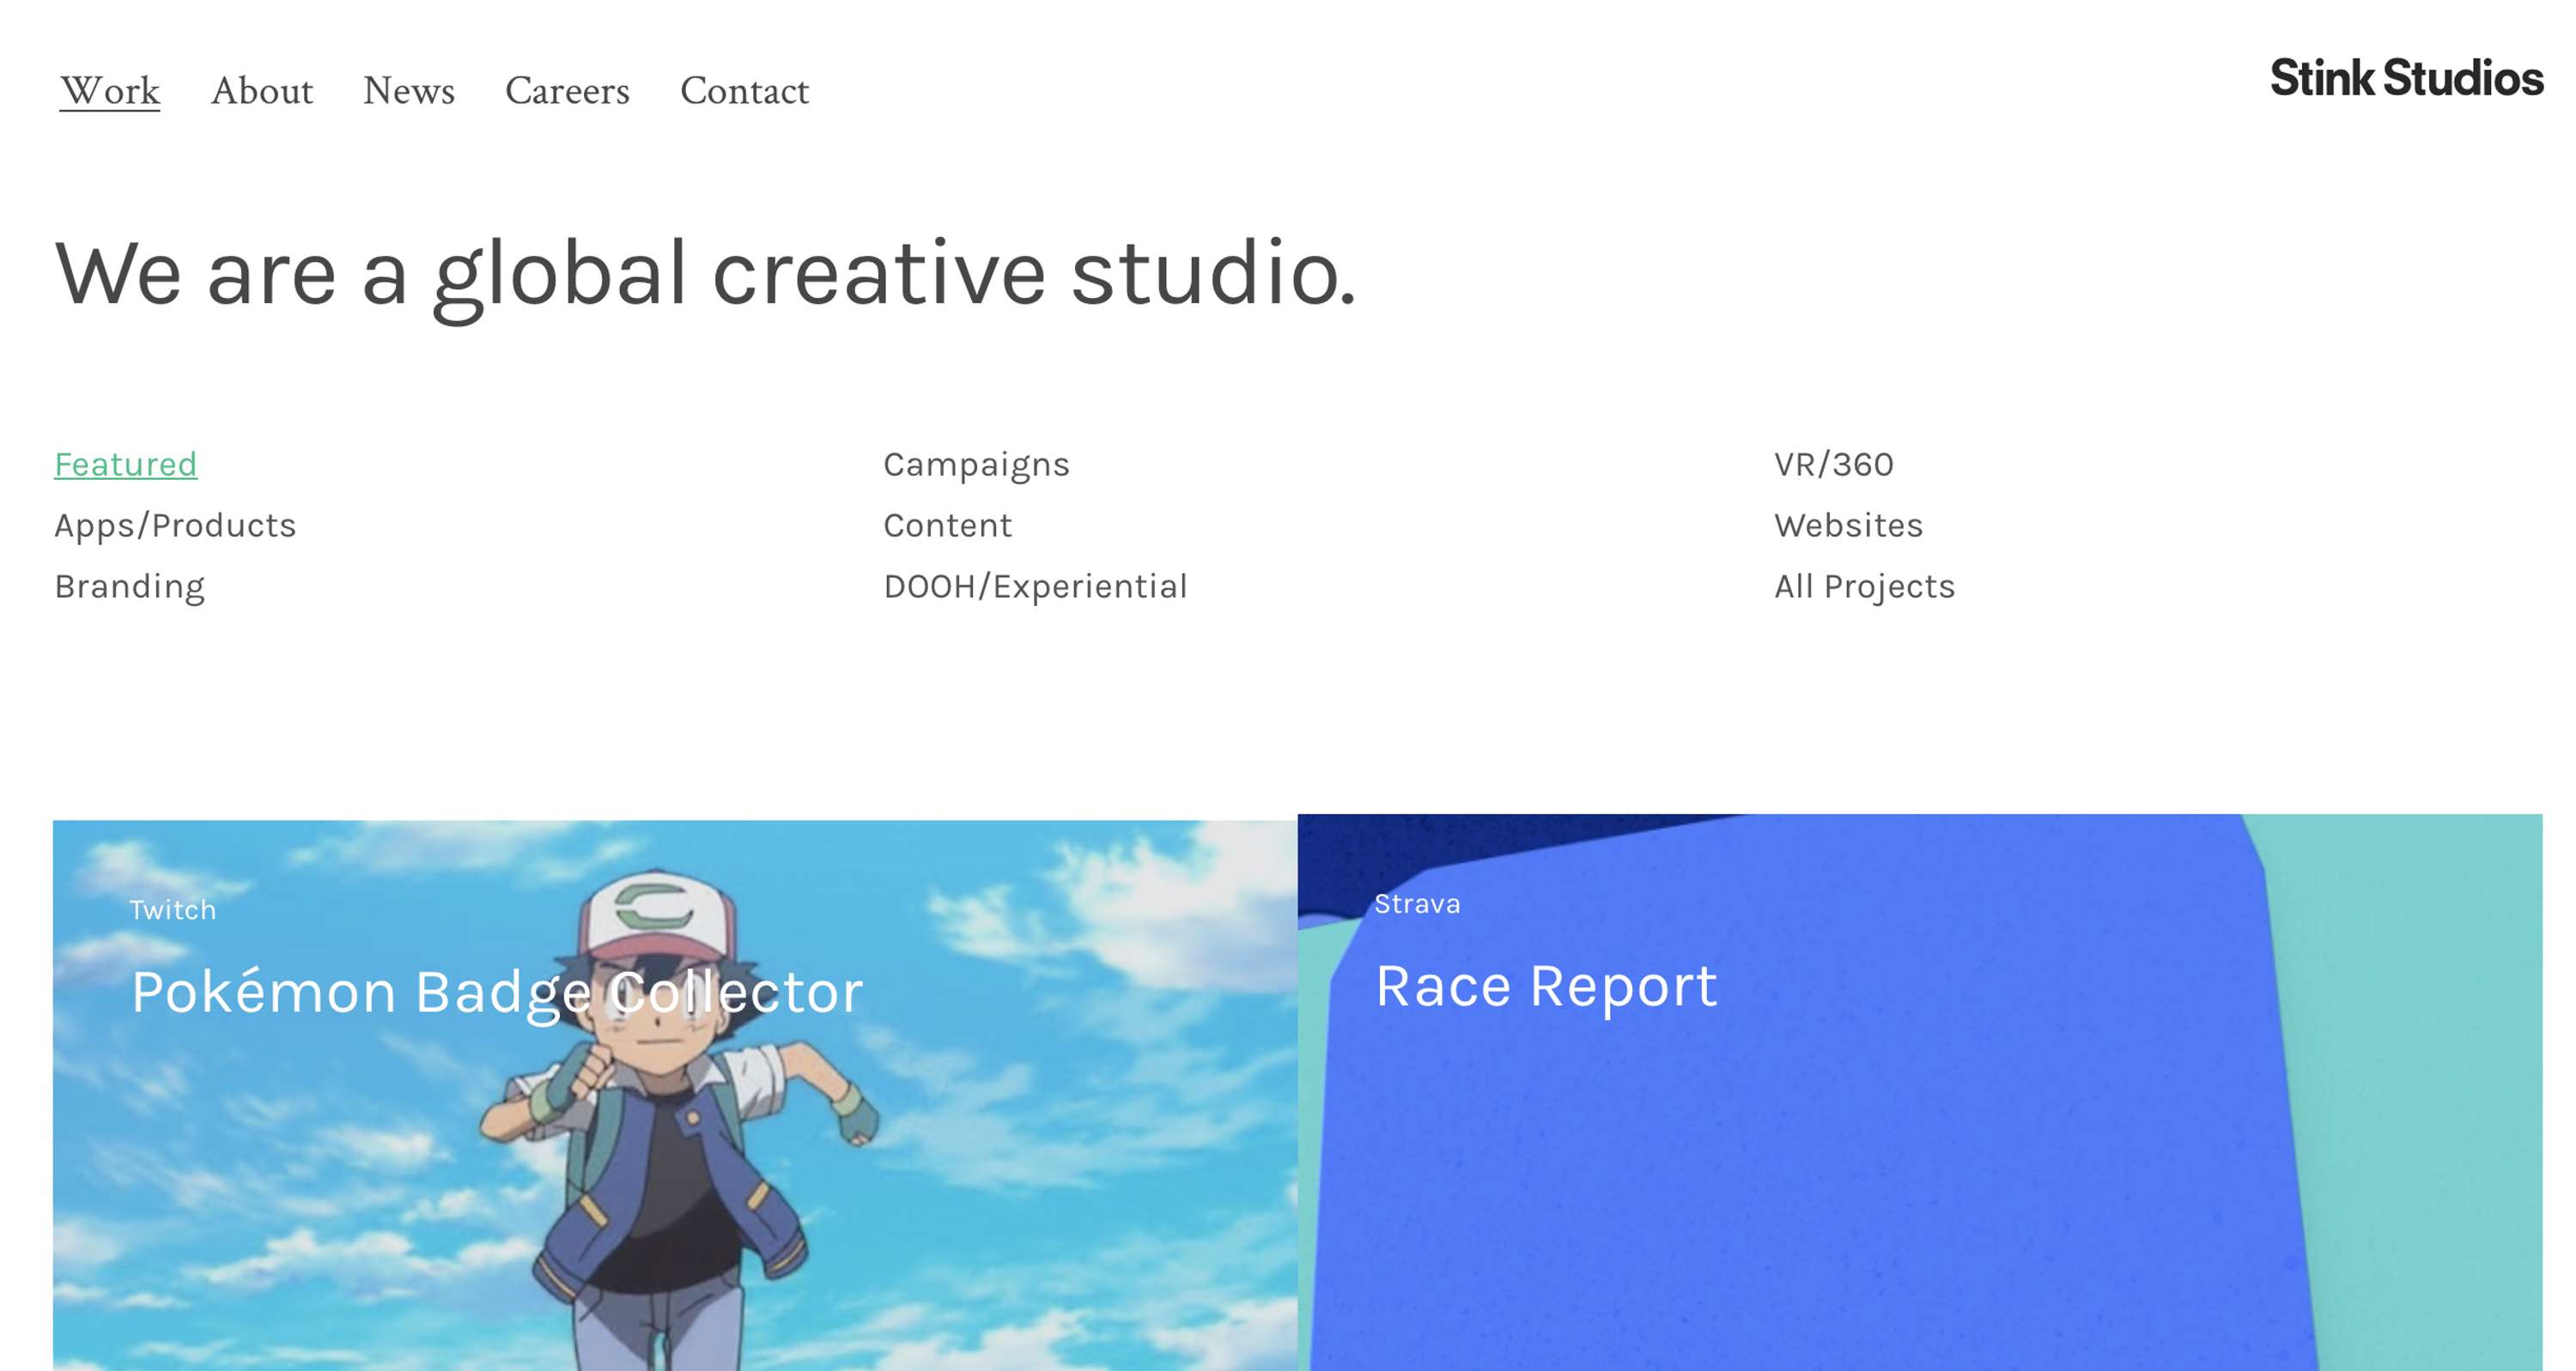The width and height of the screenshot is (2576, 1371).
Task: View All Projects
Action: point(1865,586)
